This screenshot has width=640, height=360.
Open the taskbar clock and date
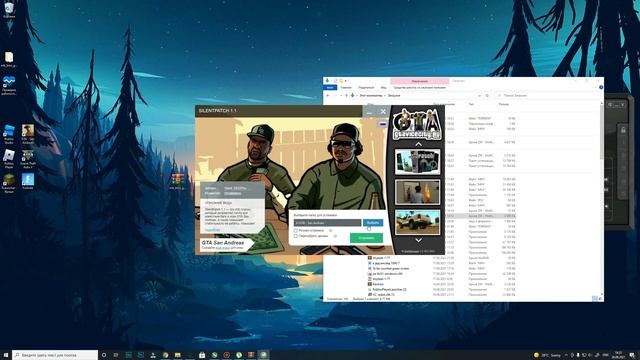[618, 355]
